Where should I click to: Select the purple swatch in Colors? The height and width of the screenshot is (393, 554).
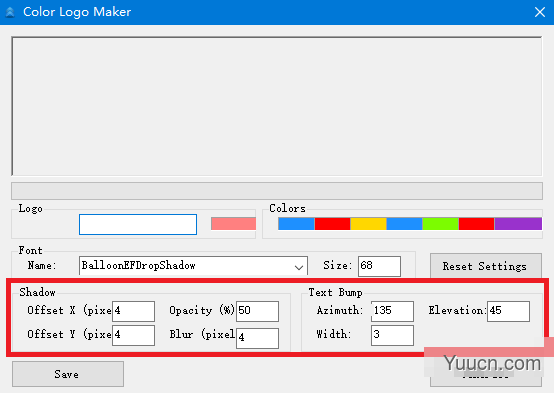point(518,224)
